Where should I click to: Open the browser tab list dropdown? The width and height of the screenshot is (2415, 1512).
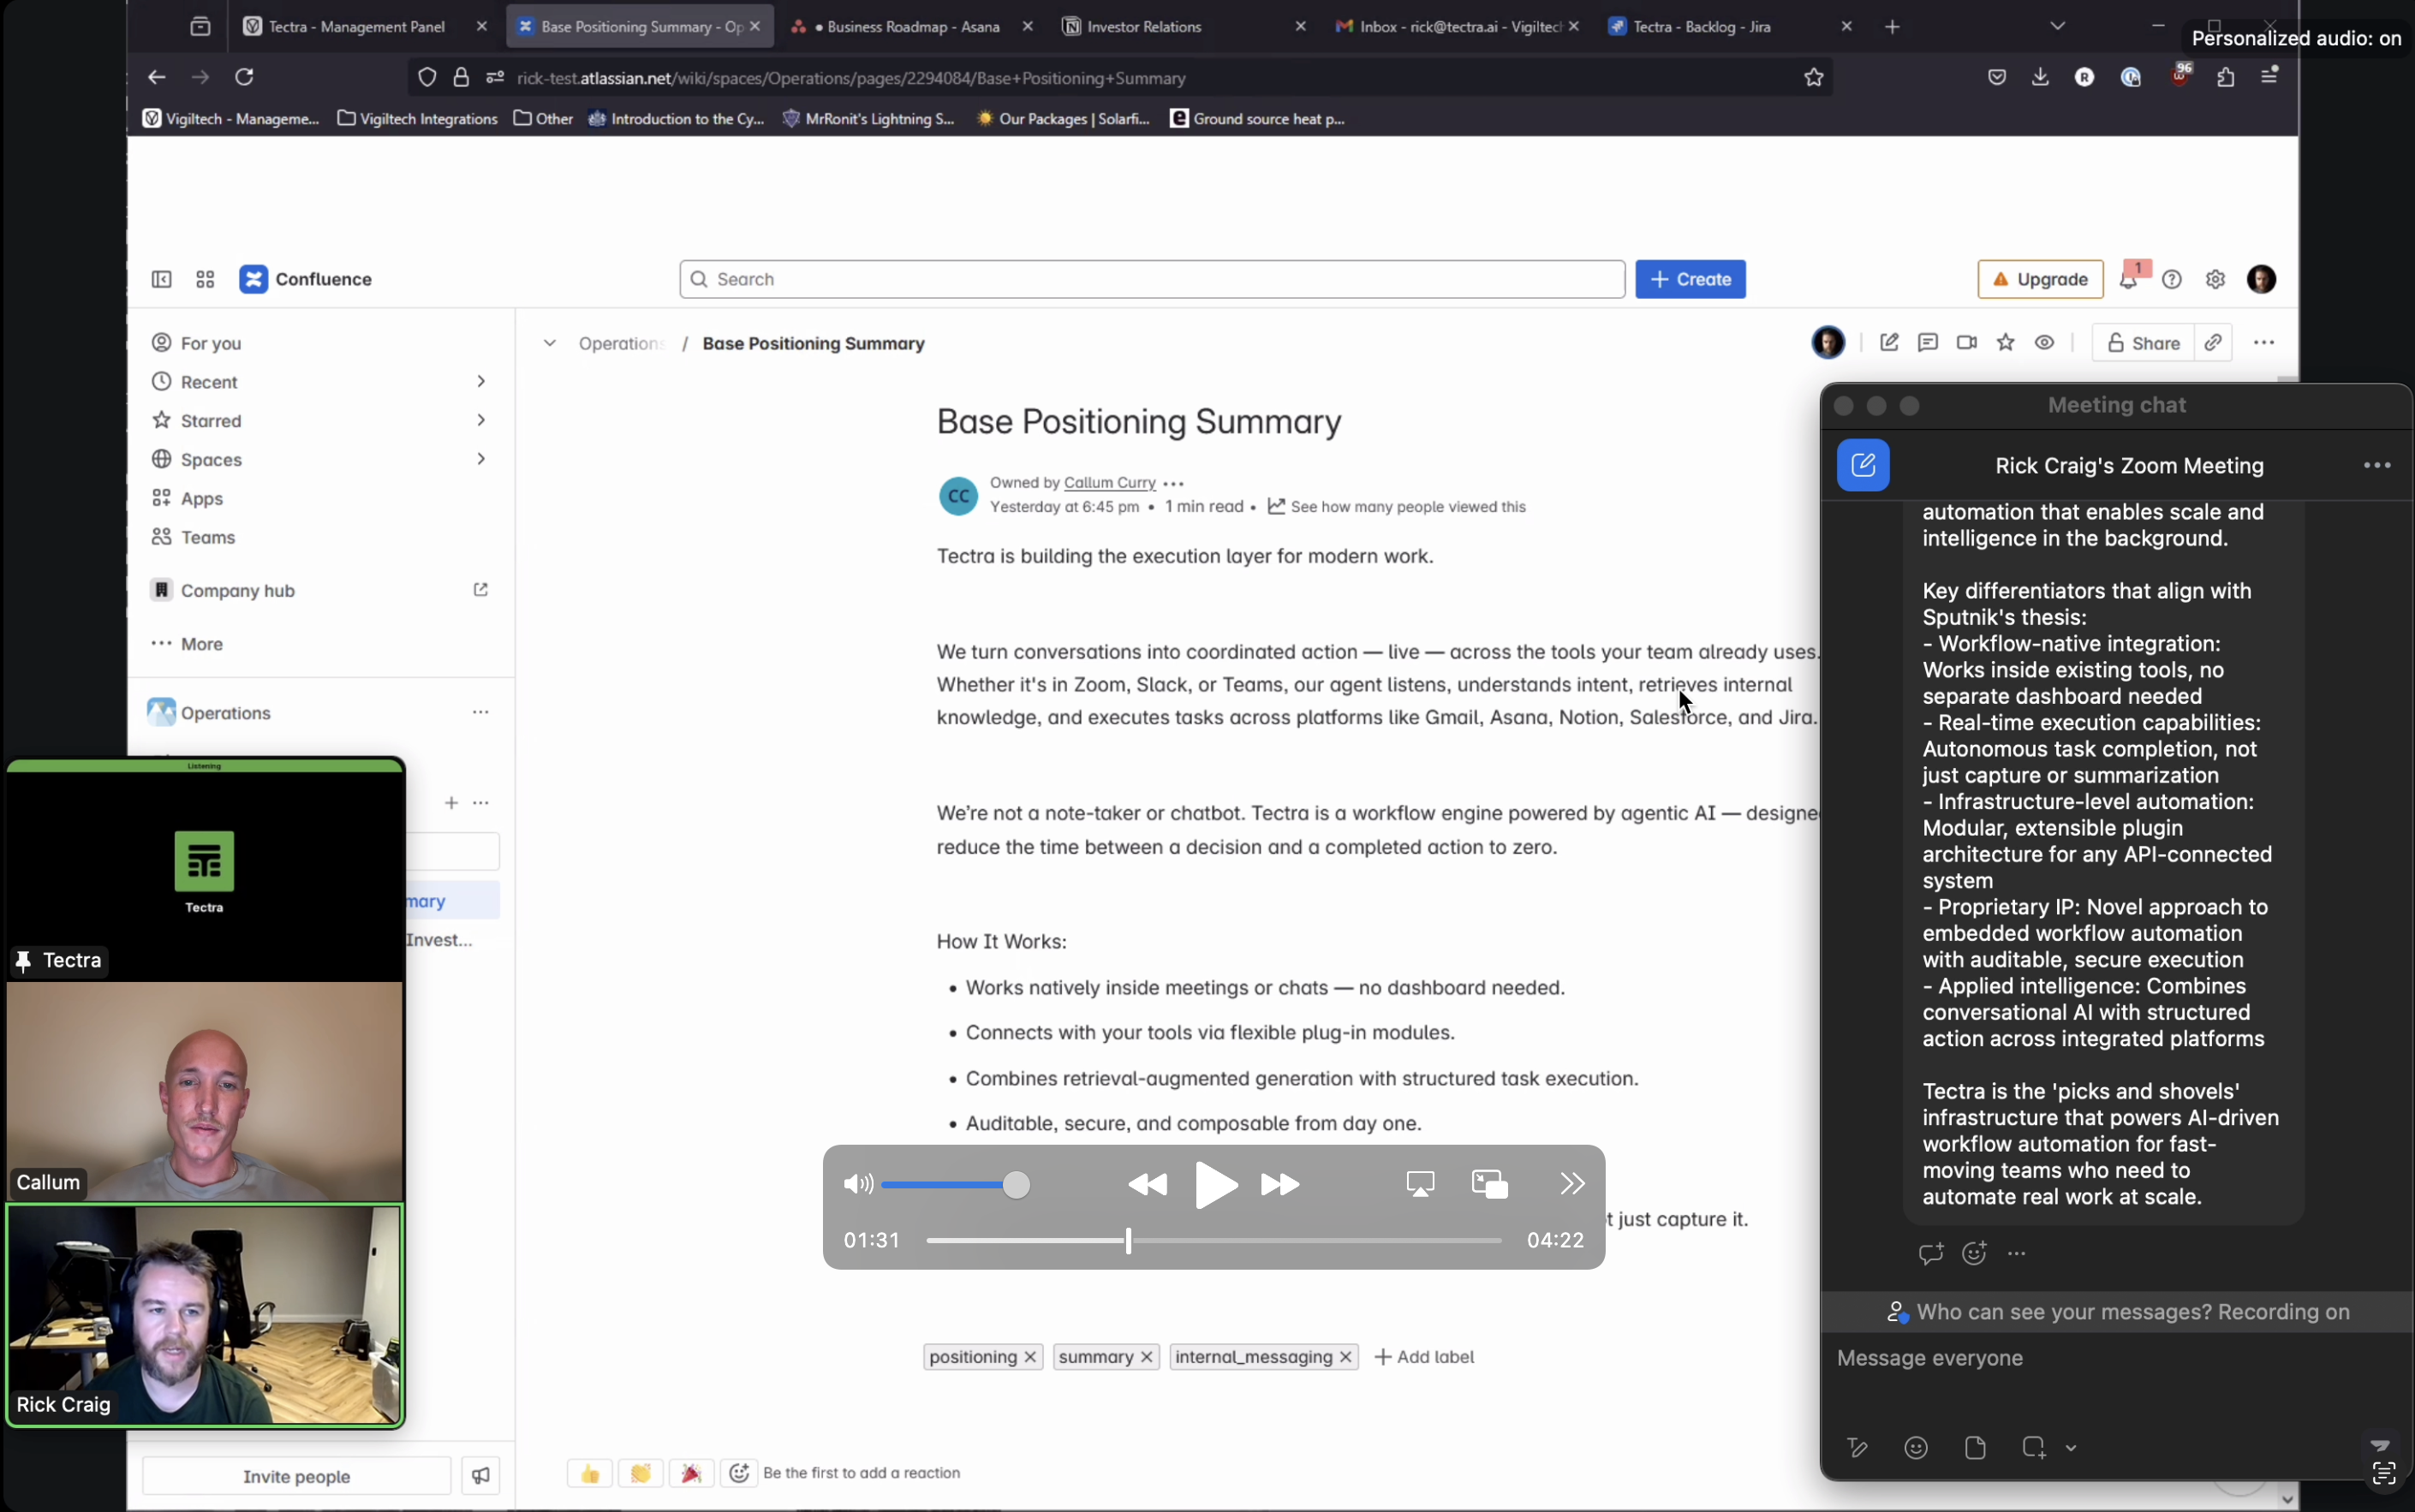[2057, 26]
